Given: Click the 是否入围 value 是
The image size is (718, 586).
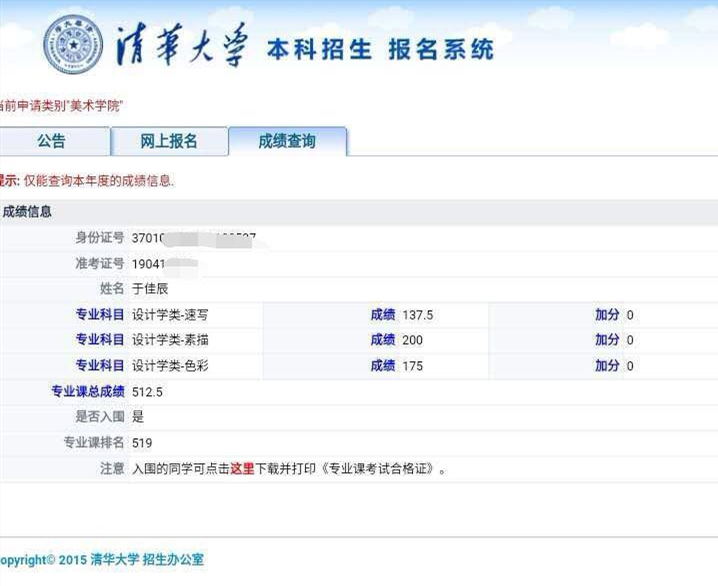Looking at the screenshot, I should point(138,417).
